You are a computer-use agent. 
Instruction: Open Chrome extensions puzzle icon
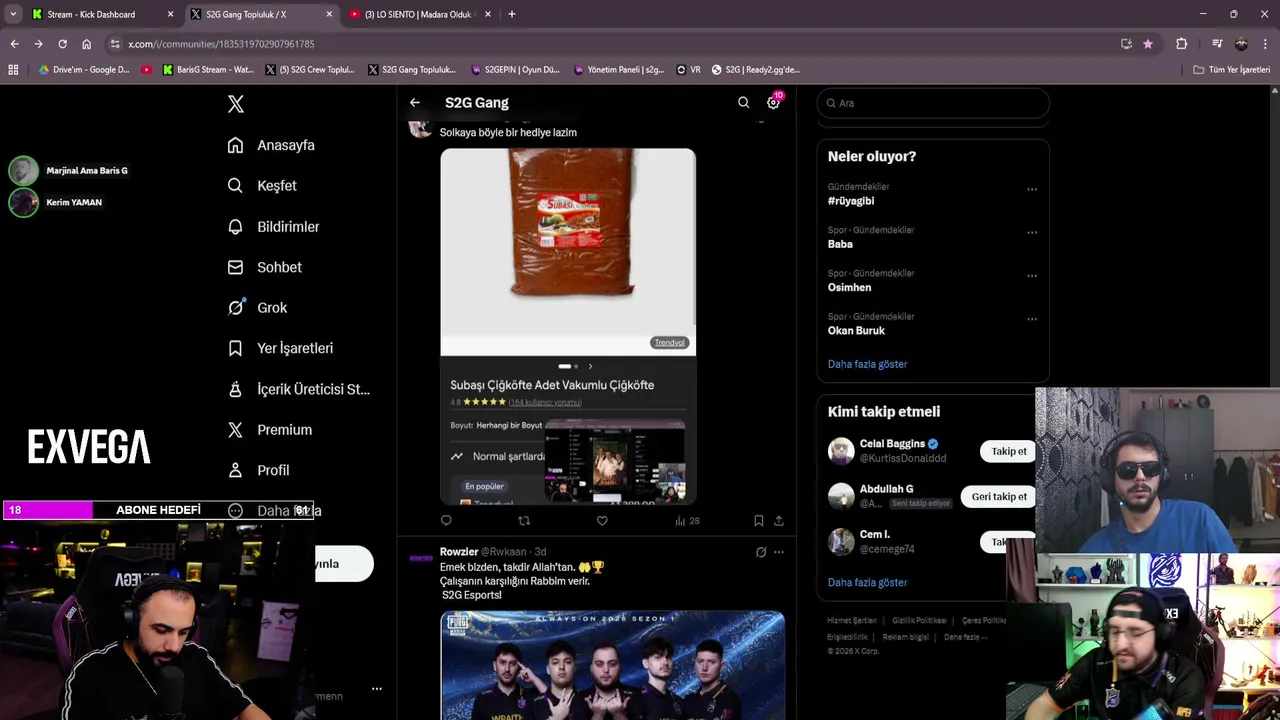[1181, 44]
